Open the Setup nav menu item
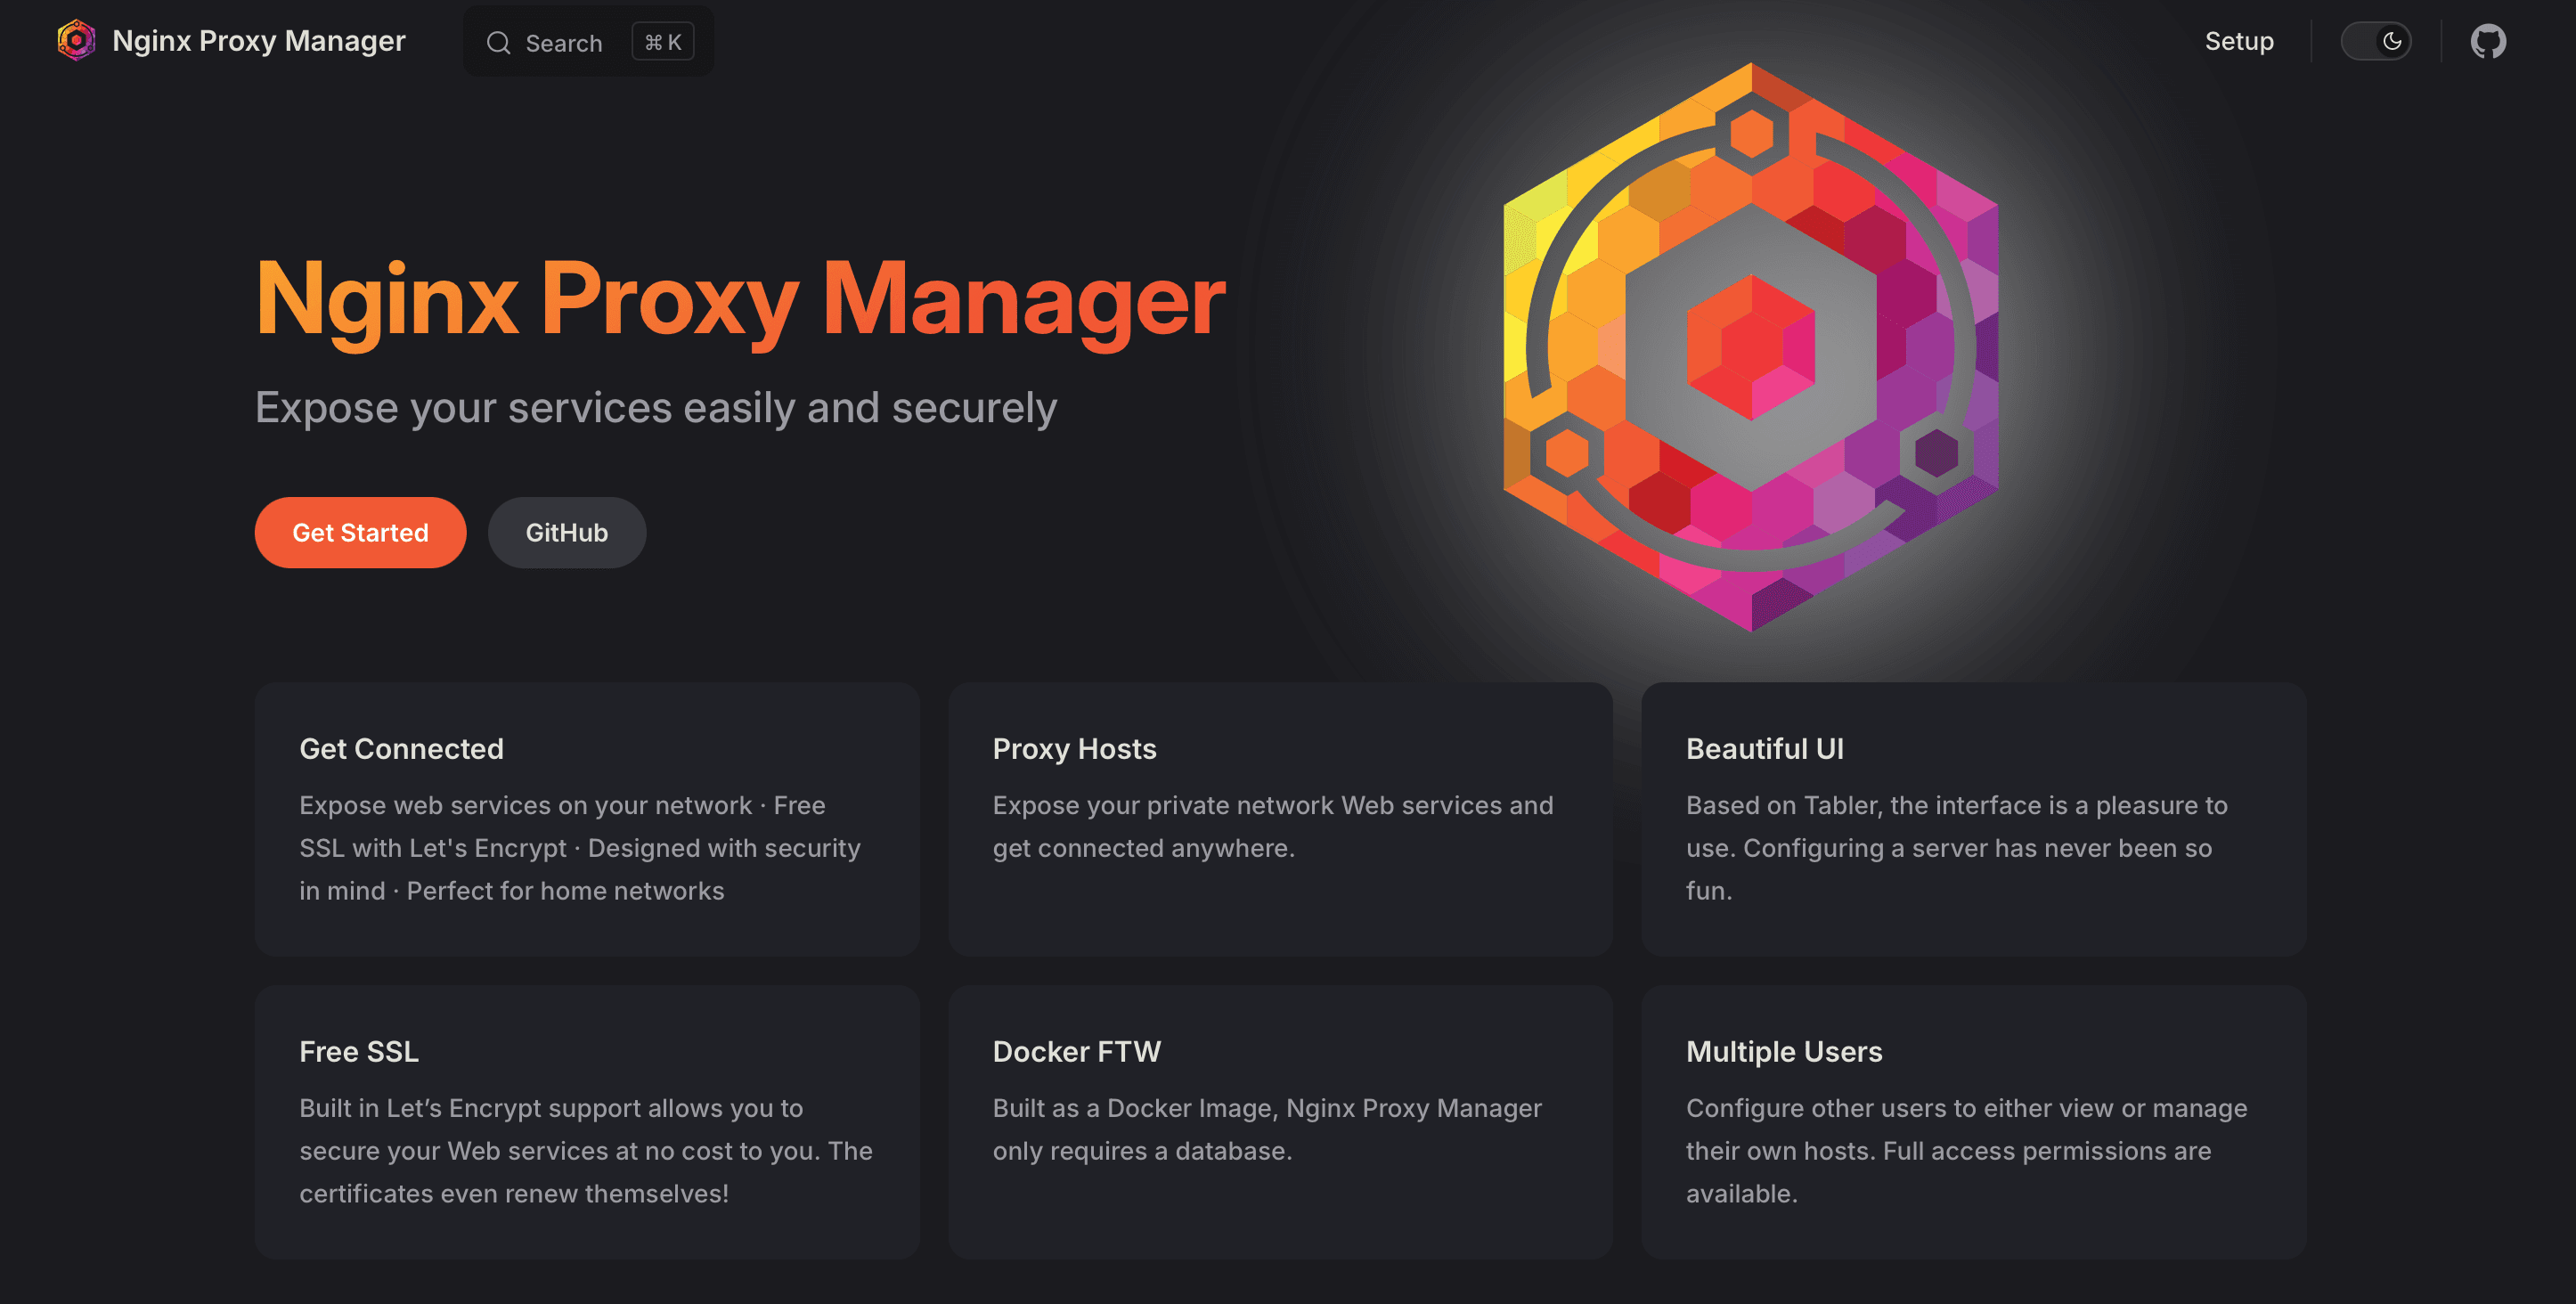Viewport: 2576px width, 1304px height. [2238, 41]
